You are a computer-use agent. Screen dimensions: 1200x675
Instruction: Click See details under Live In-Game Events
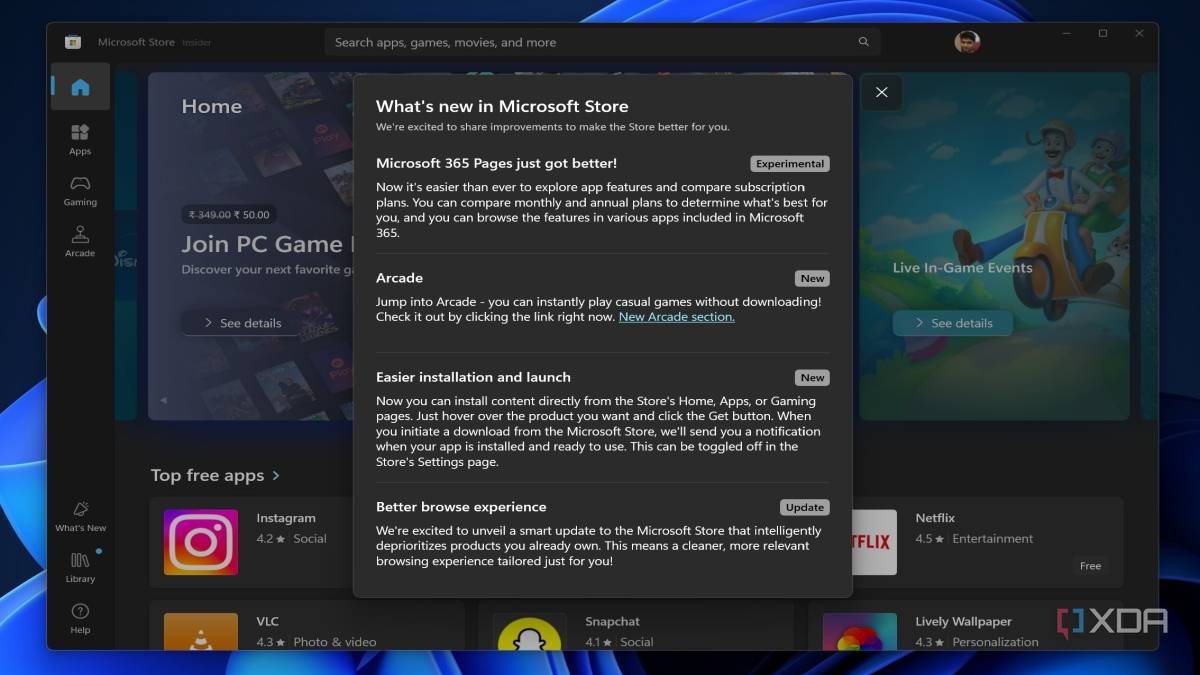click(952, 323)
